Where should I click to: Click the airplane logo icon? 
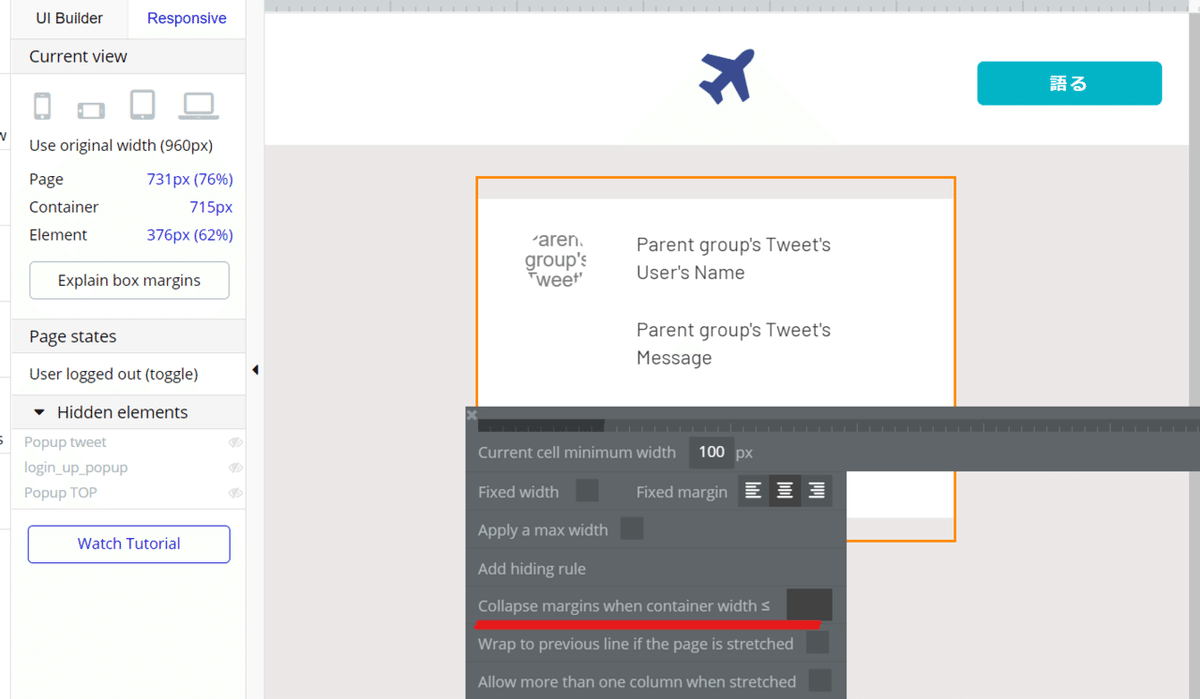coord(727,76)
